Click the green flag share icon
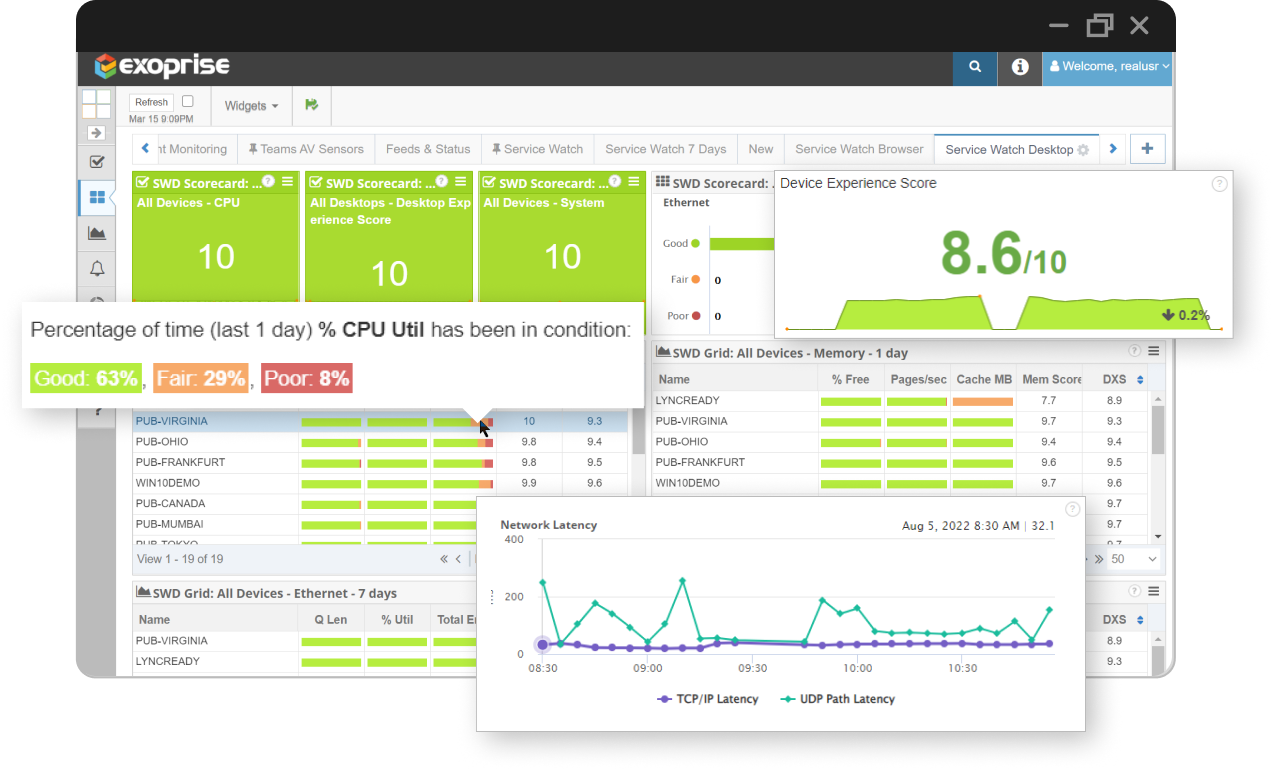 pos(311,104)
